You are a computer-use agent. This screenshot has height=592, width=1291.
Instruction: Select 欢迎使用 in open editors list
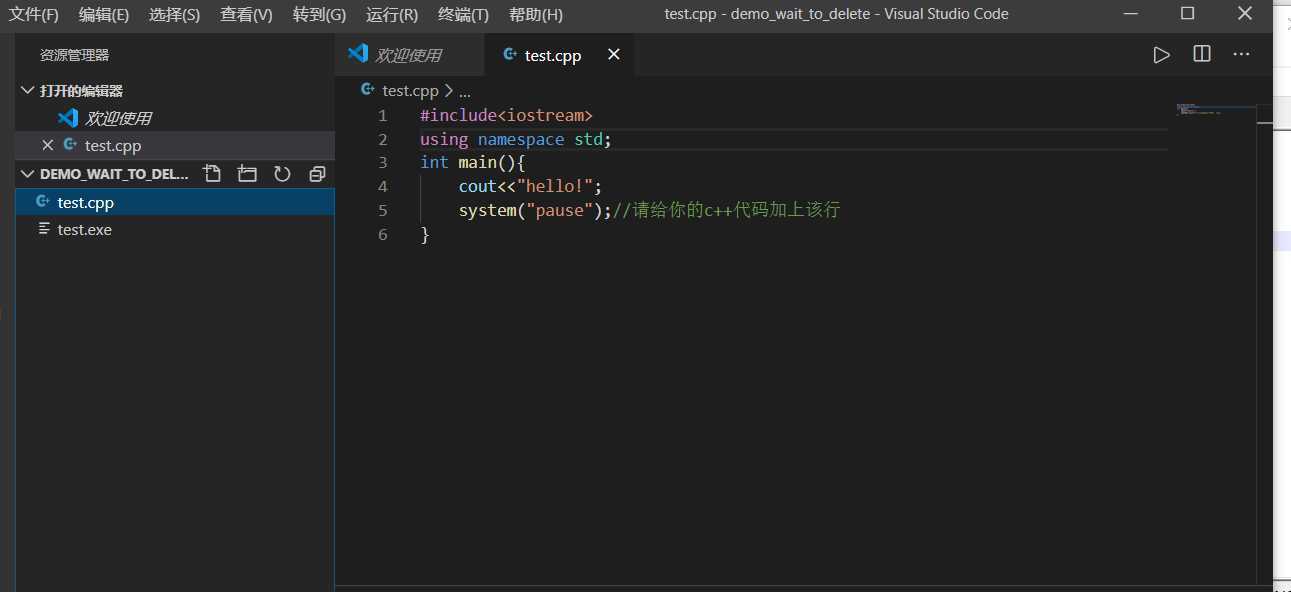click(x=175, y=118)
